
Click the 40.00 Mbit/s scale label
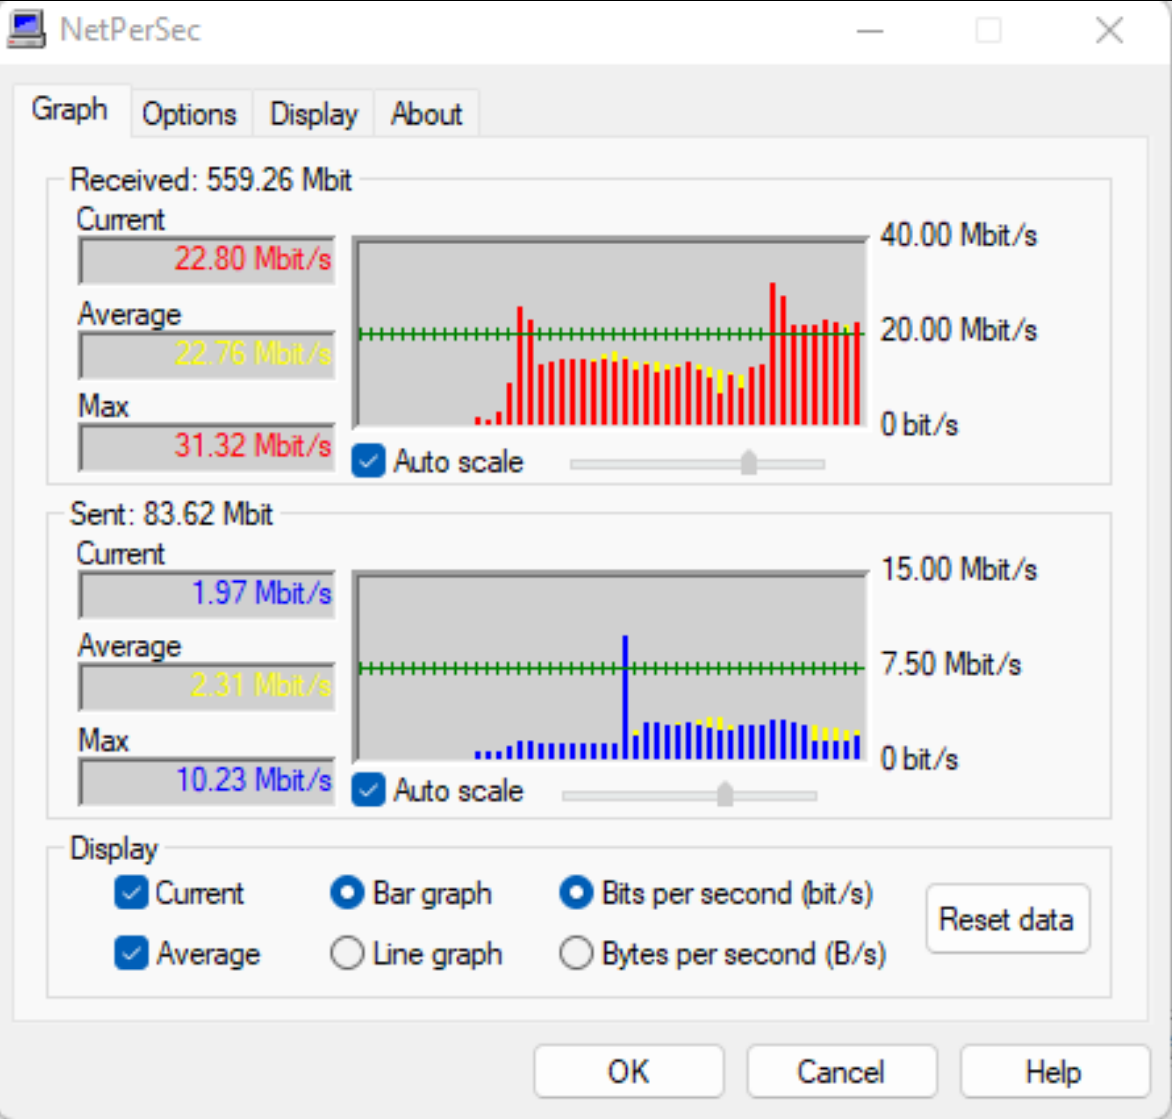[x=959, y=235]
